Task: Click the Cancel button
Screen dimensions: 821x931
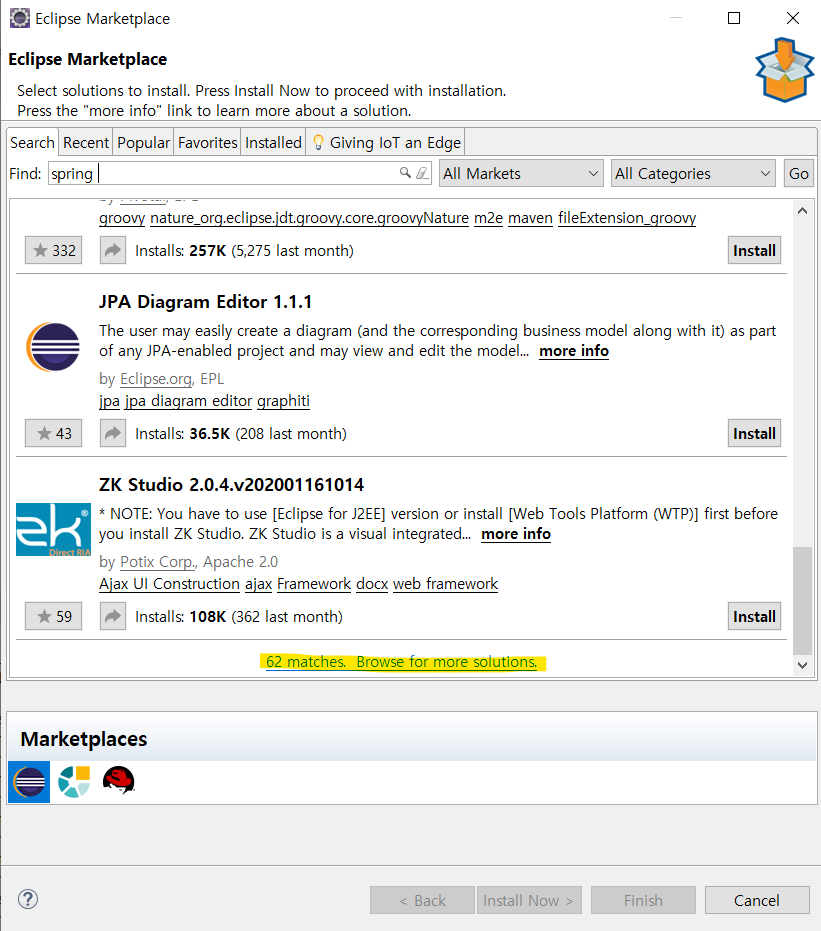Action: click(x=757, y=900)
